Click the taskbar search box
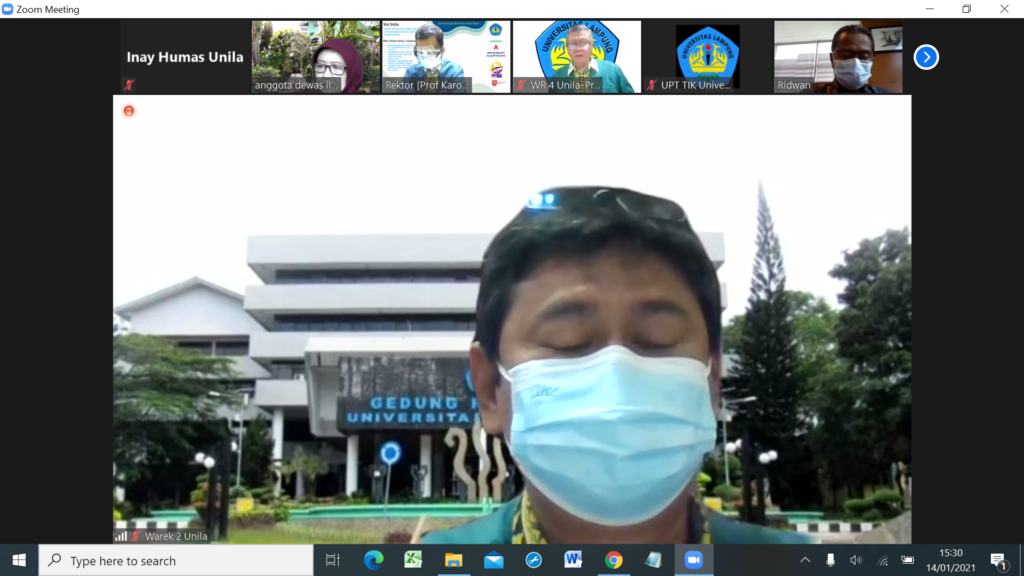1024x576 pixels. [176, 560]
